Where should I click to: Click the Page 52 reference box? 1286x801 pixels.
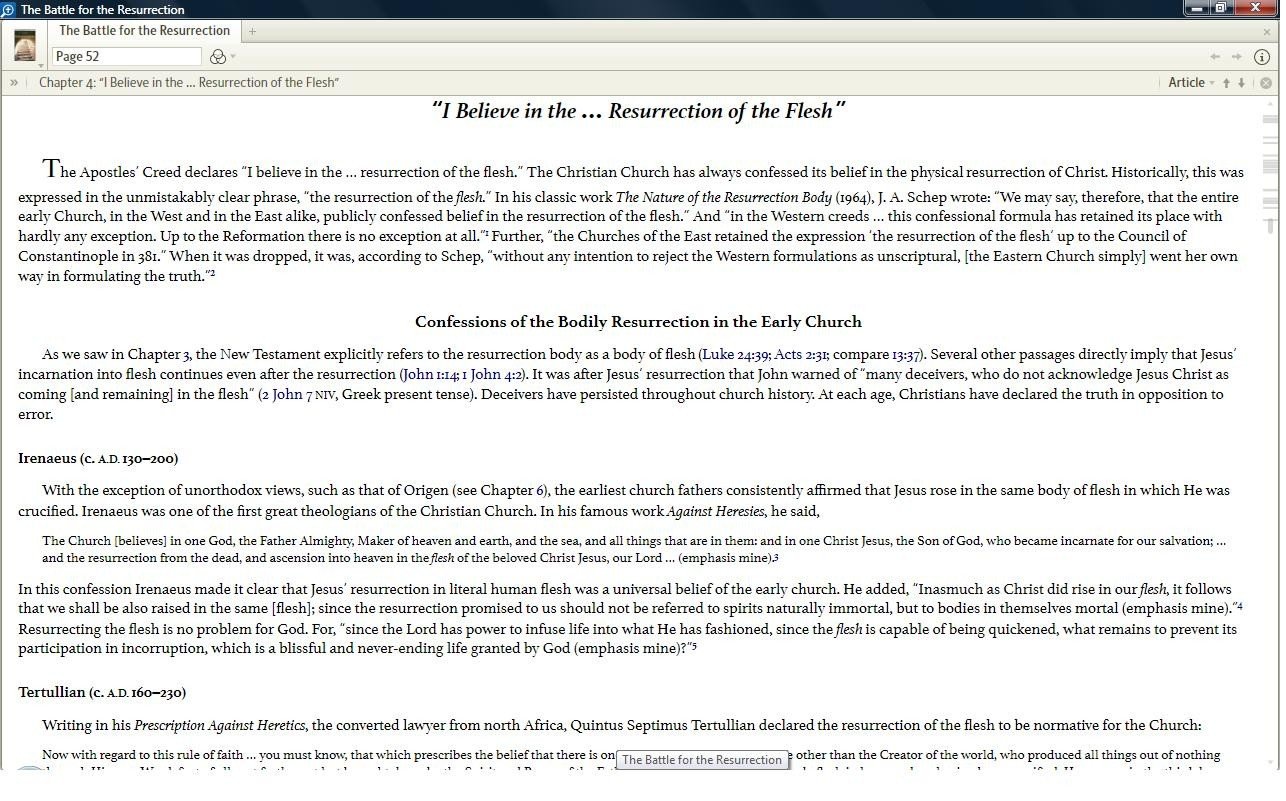127,57
